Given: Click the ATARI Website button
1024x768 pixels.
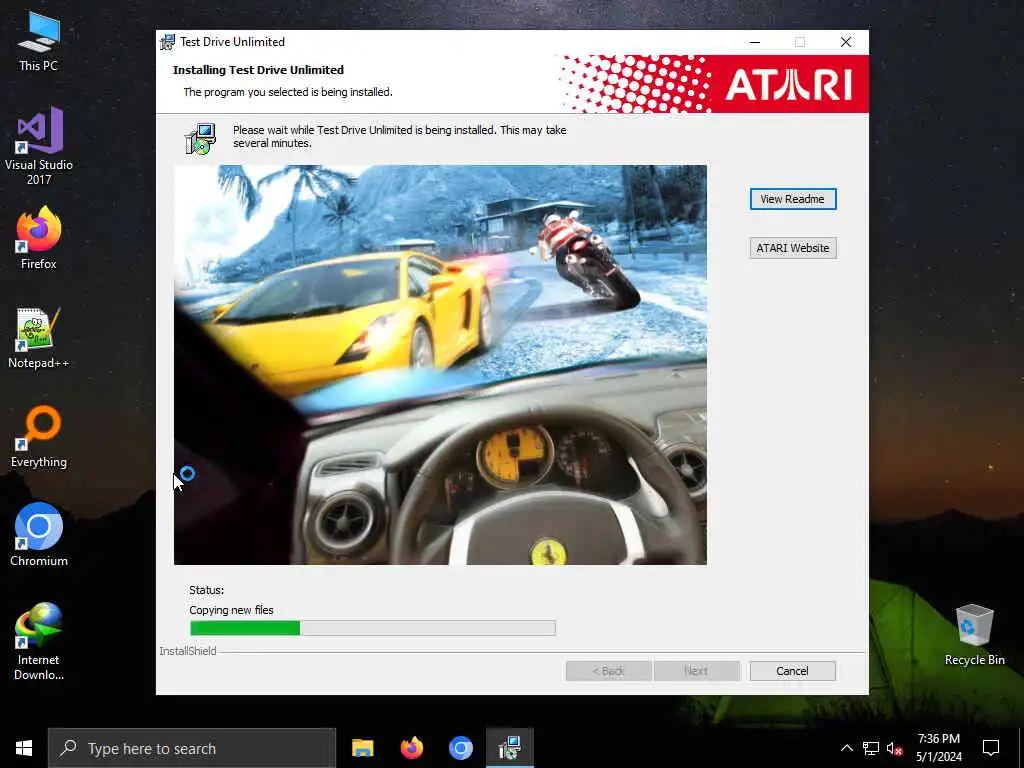Looking at the screenshot, I should 793,248.
